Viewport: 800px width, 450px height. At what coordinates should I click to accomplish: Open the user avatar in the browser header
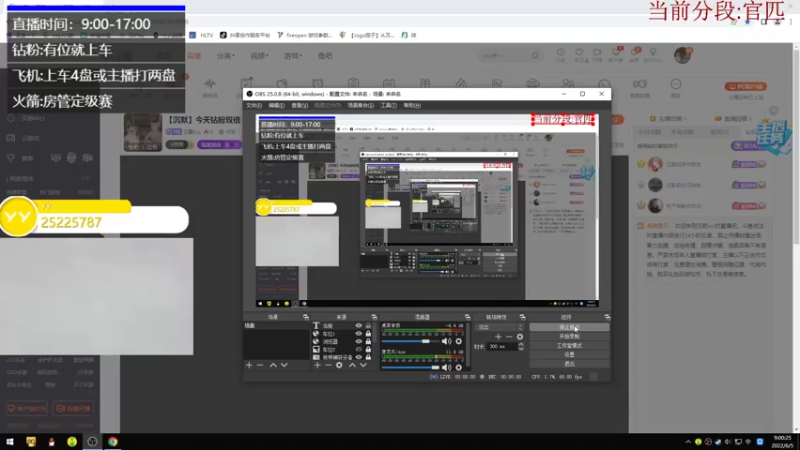[x=683, y=55]
